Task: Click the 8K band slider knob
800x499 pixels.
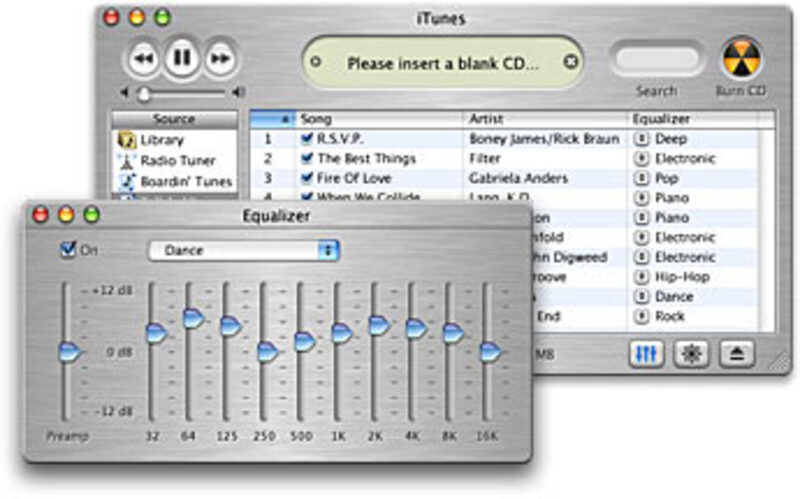Action: [x=453, y=333]
